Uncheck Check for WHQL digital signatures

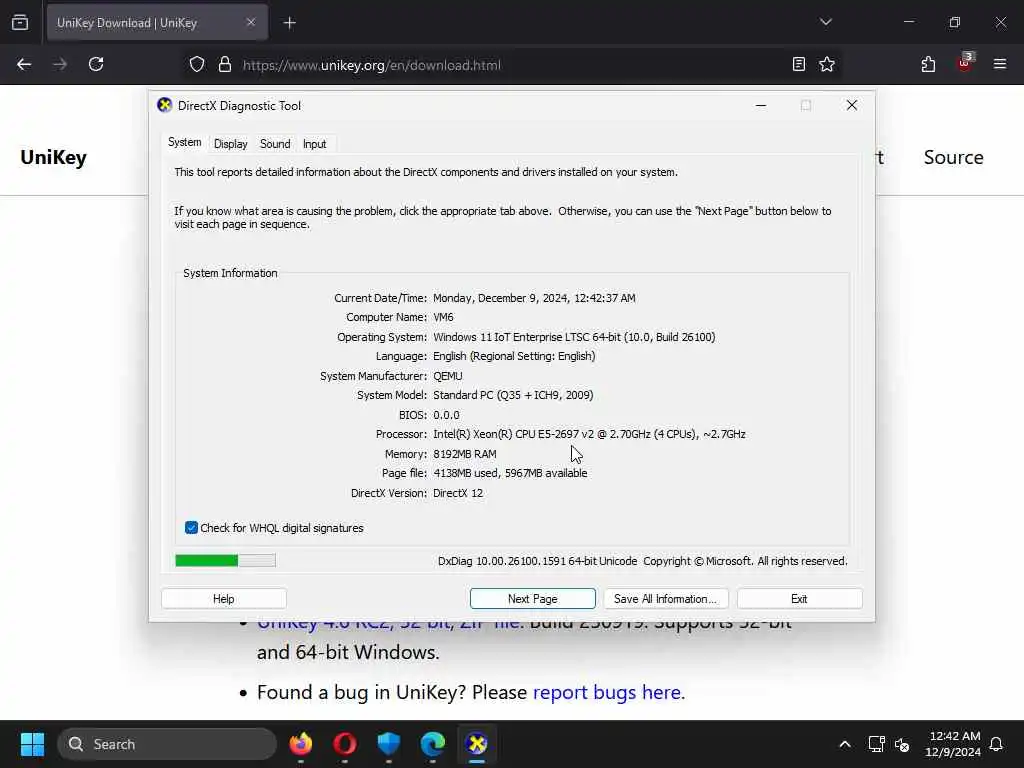(191, 528)
